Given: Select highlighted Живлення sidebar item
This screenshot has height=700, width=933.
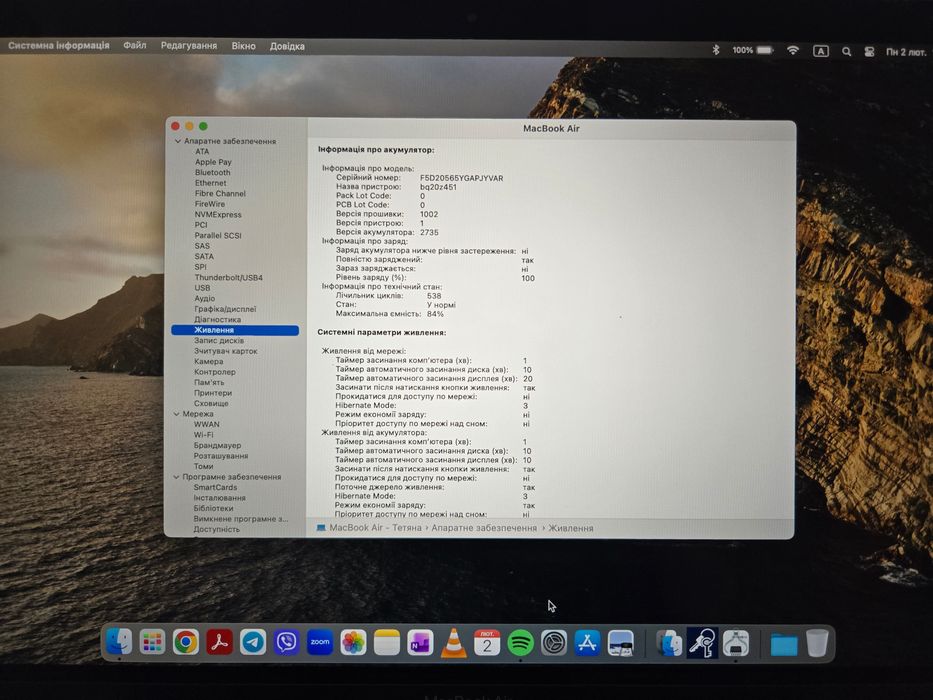Looking at the screenshot, I should (235, 330).
